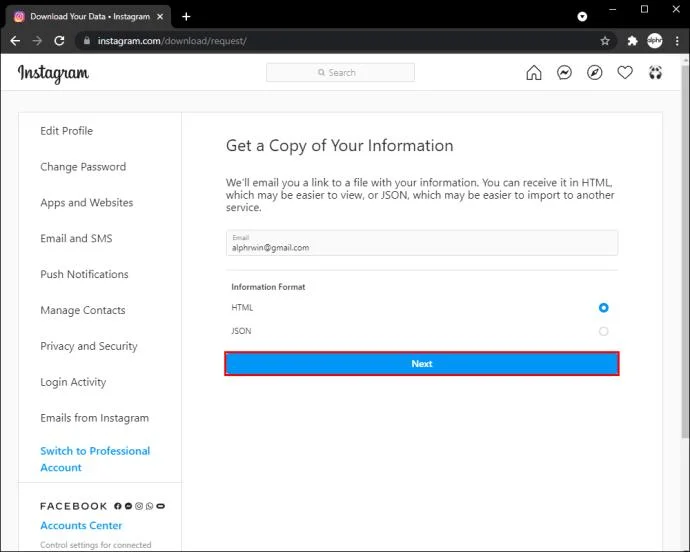The width and height of the screenshot is (690, 552).
Task: Click the Get a Copy of Your Information heading
Action: [339, 146]
